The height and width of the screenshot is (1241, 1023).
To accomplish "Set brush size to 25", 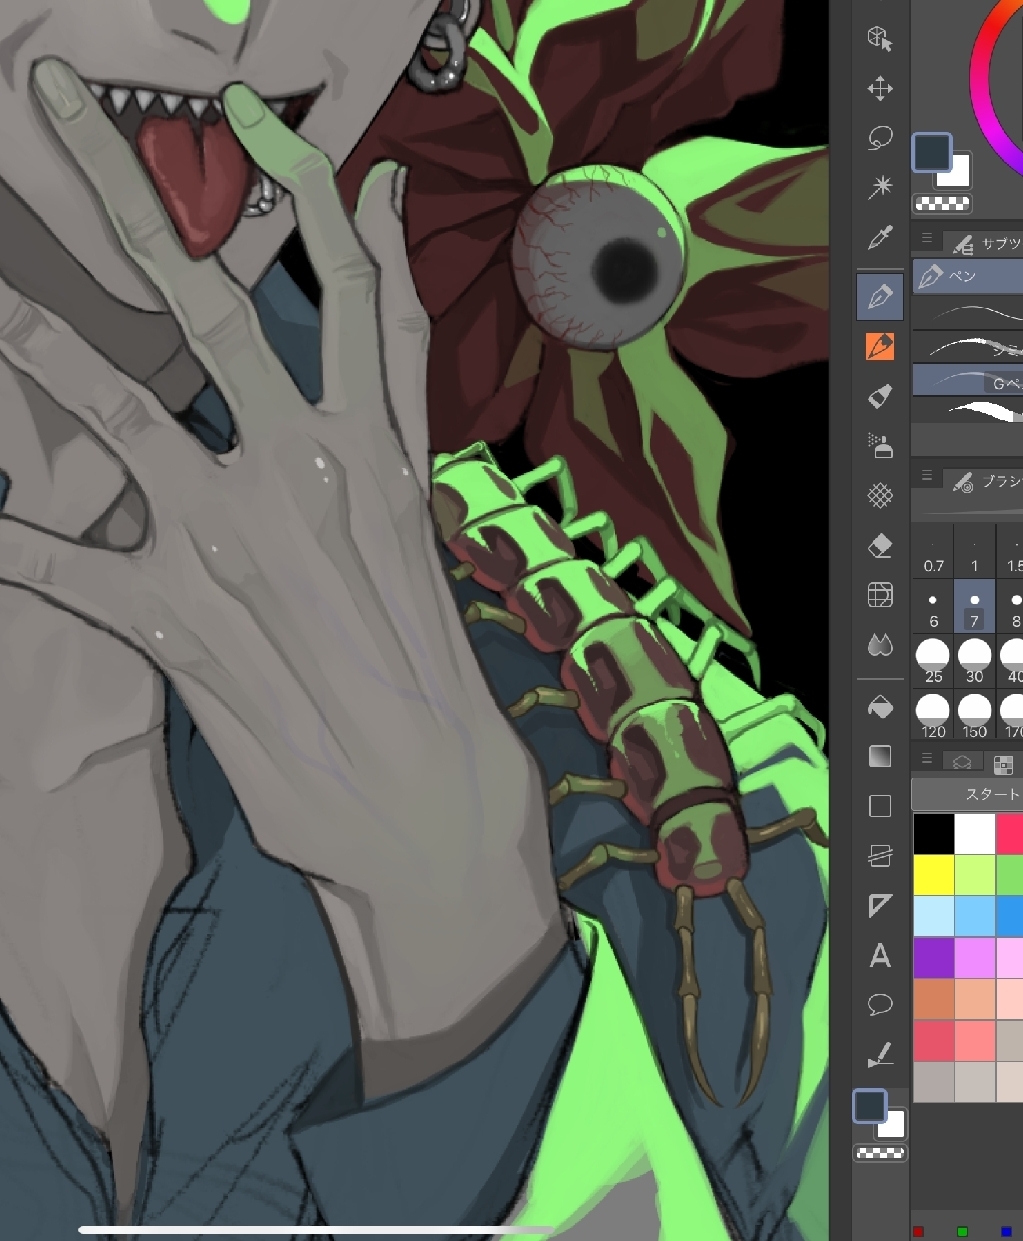I will click(x=933, y=662).
